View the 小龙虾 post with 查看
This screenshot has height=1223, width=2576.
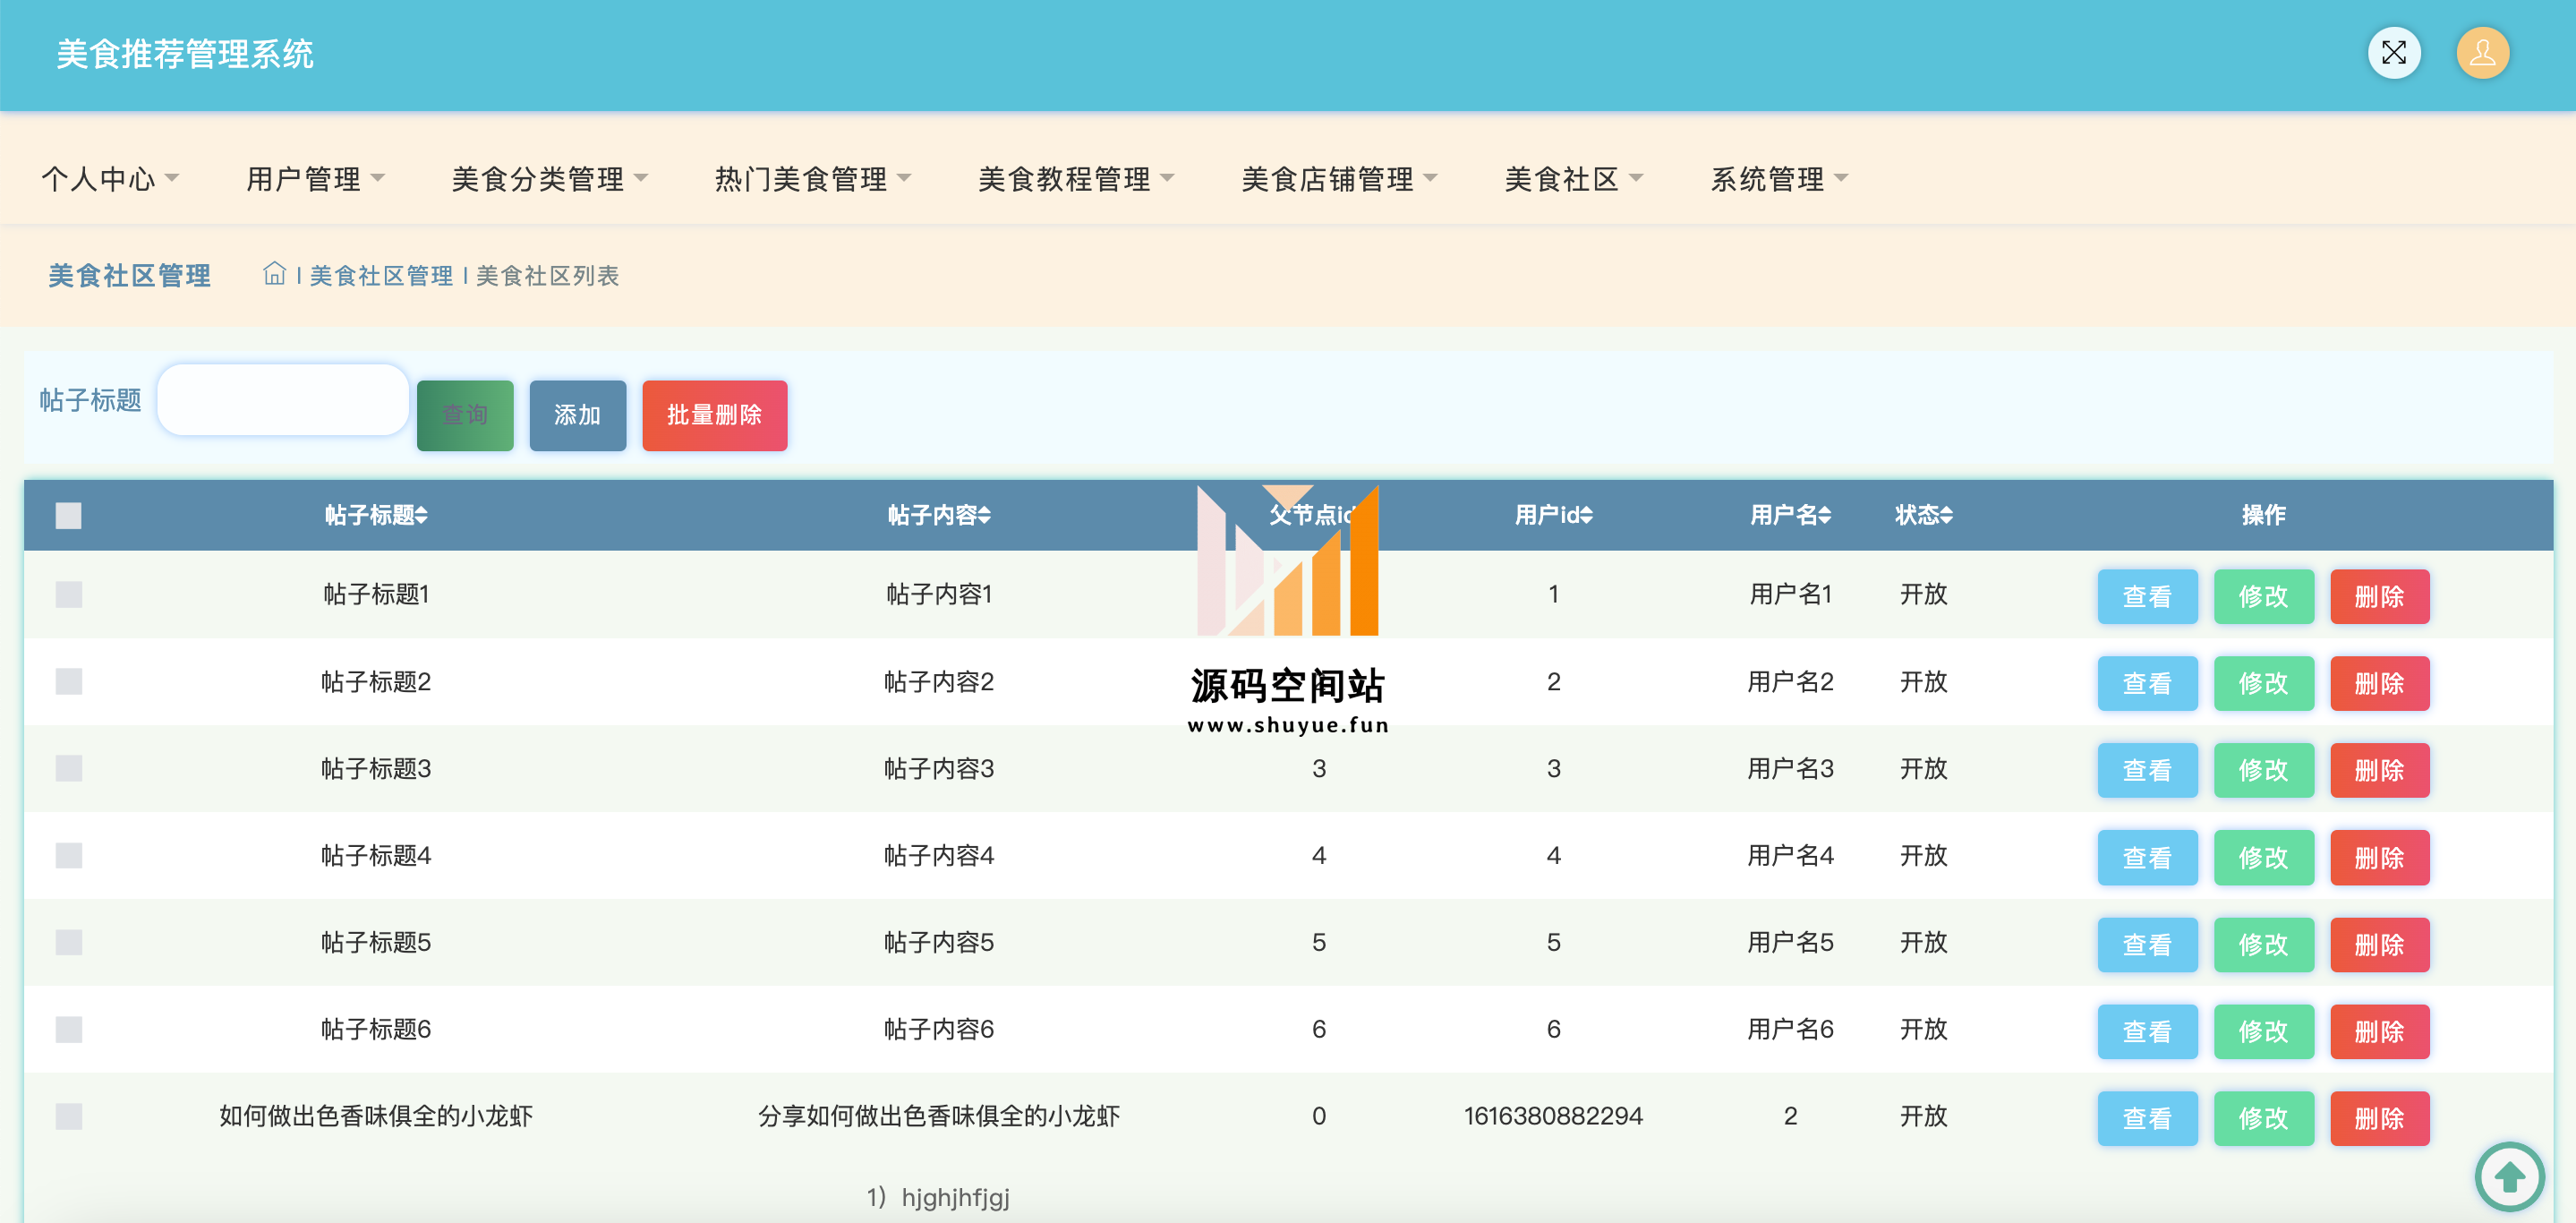tap(2147, 1119)
